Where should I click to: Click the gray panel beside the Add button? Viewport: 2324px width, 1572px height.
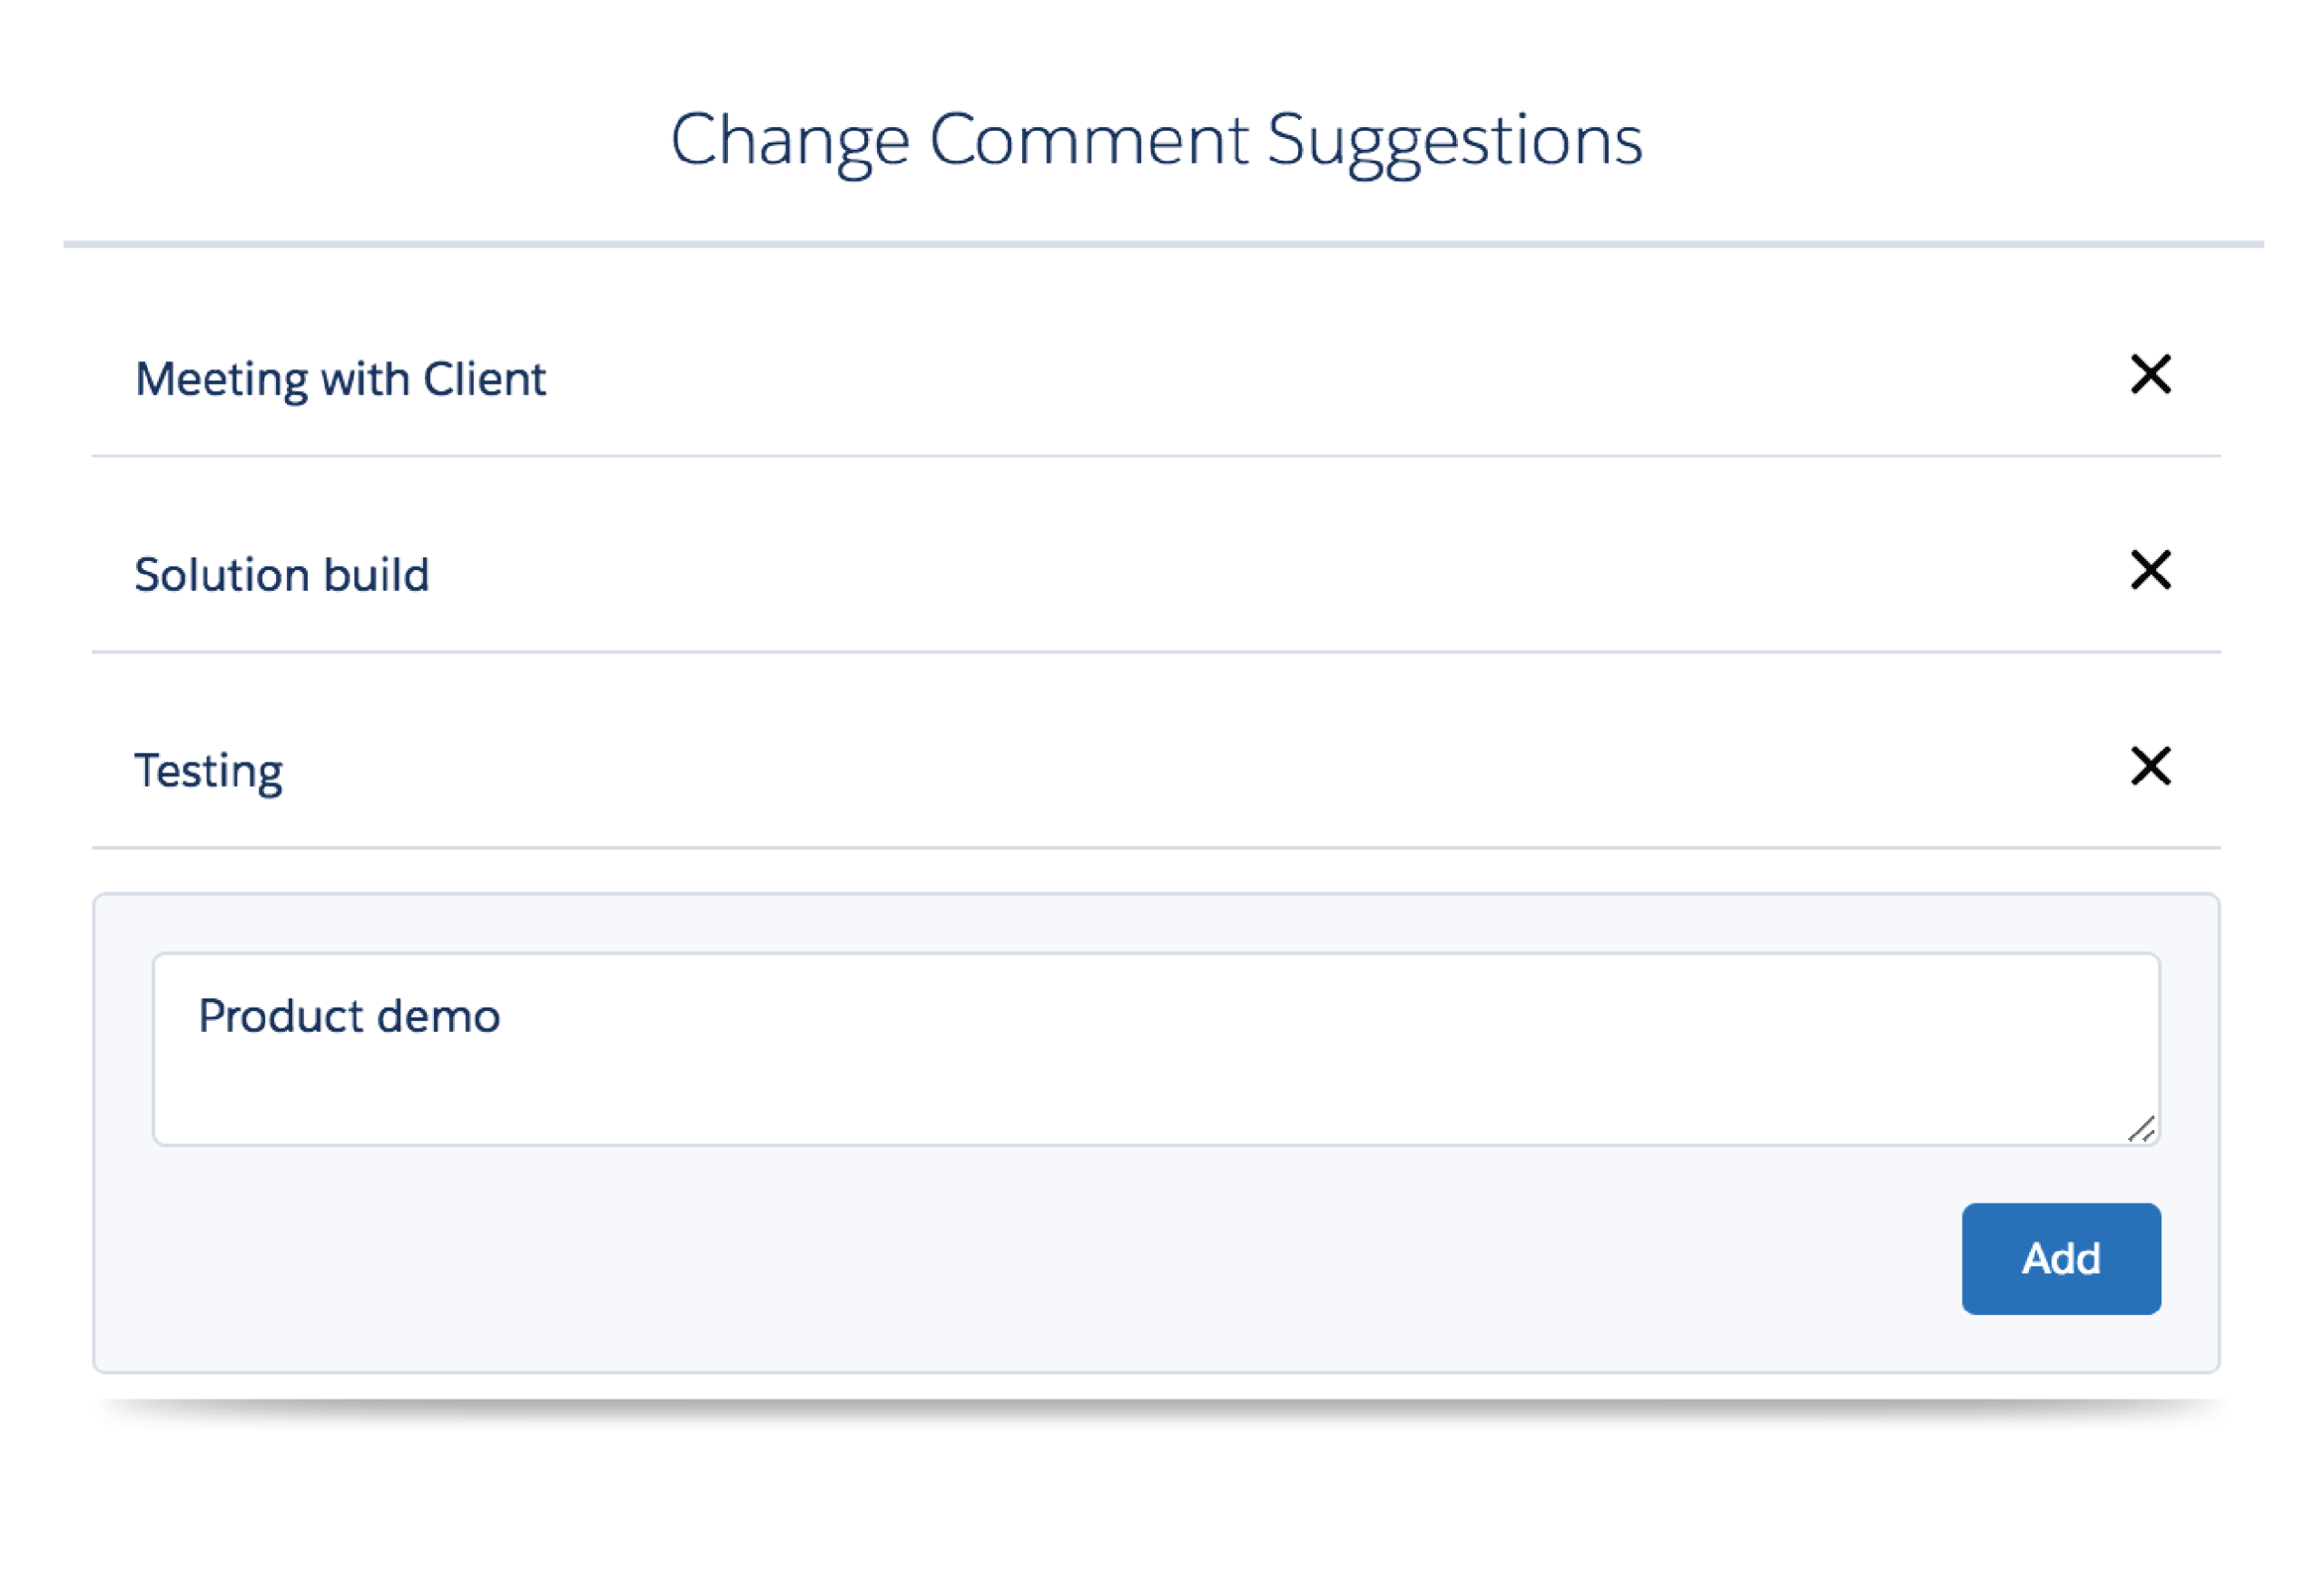tap(1000, 1259)
